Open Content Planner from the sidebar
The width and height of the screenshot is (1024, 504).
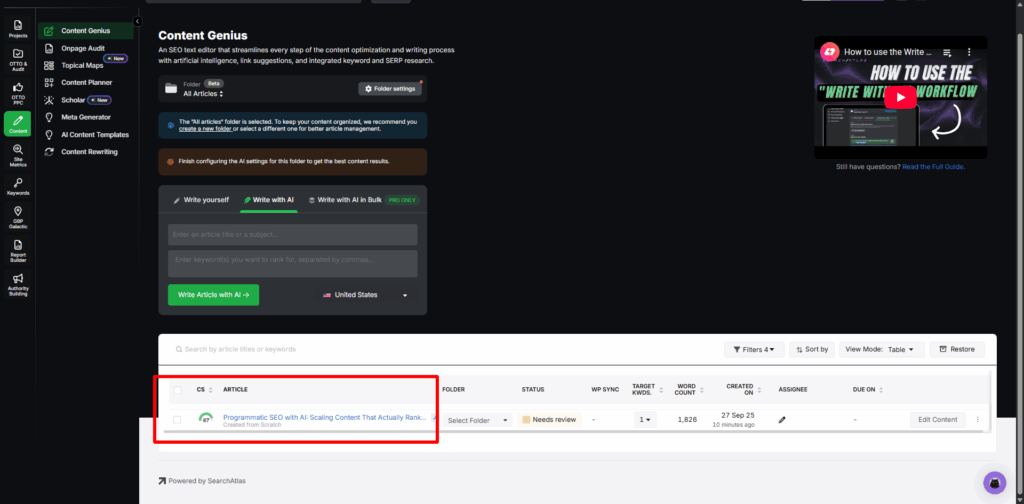point(86,82)
